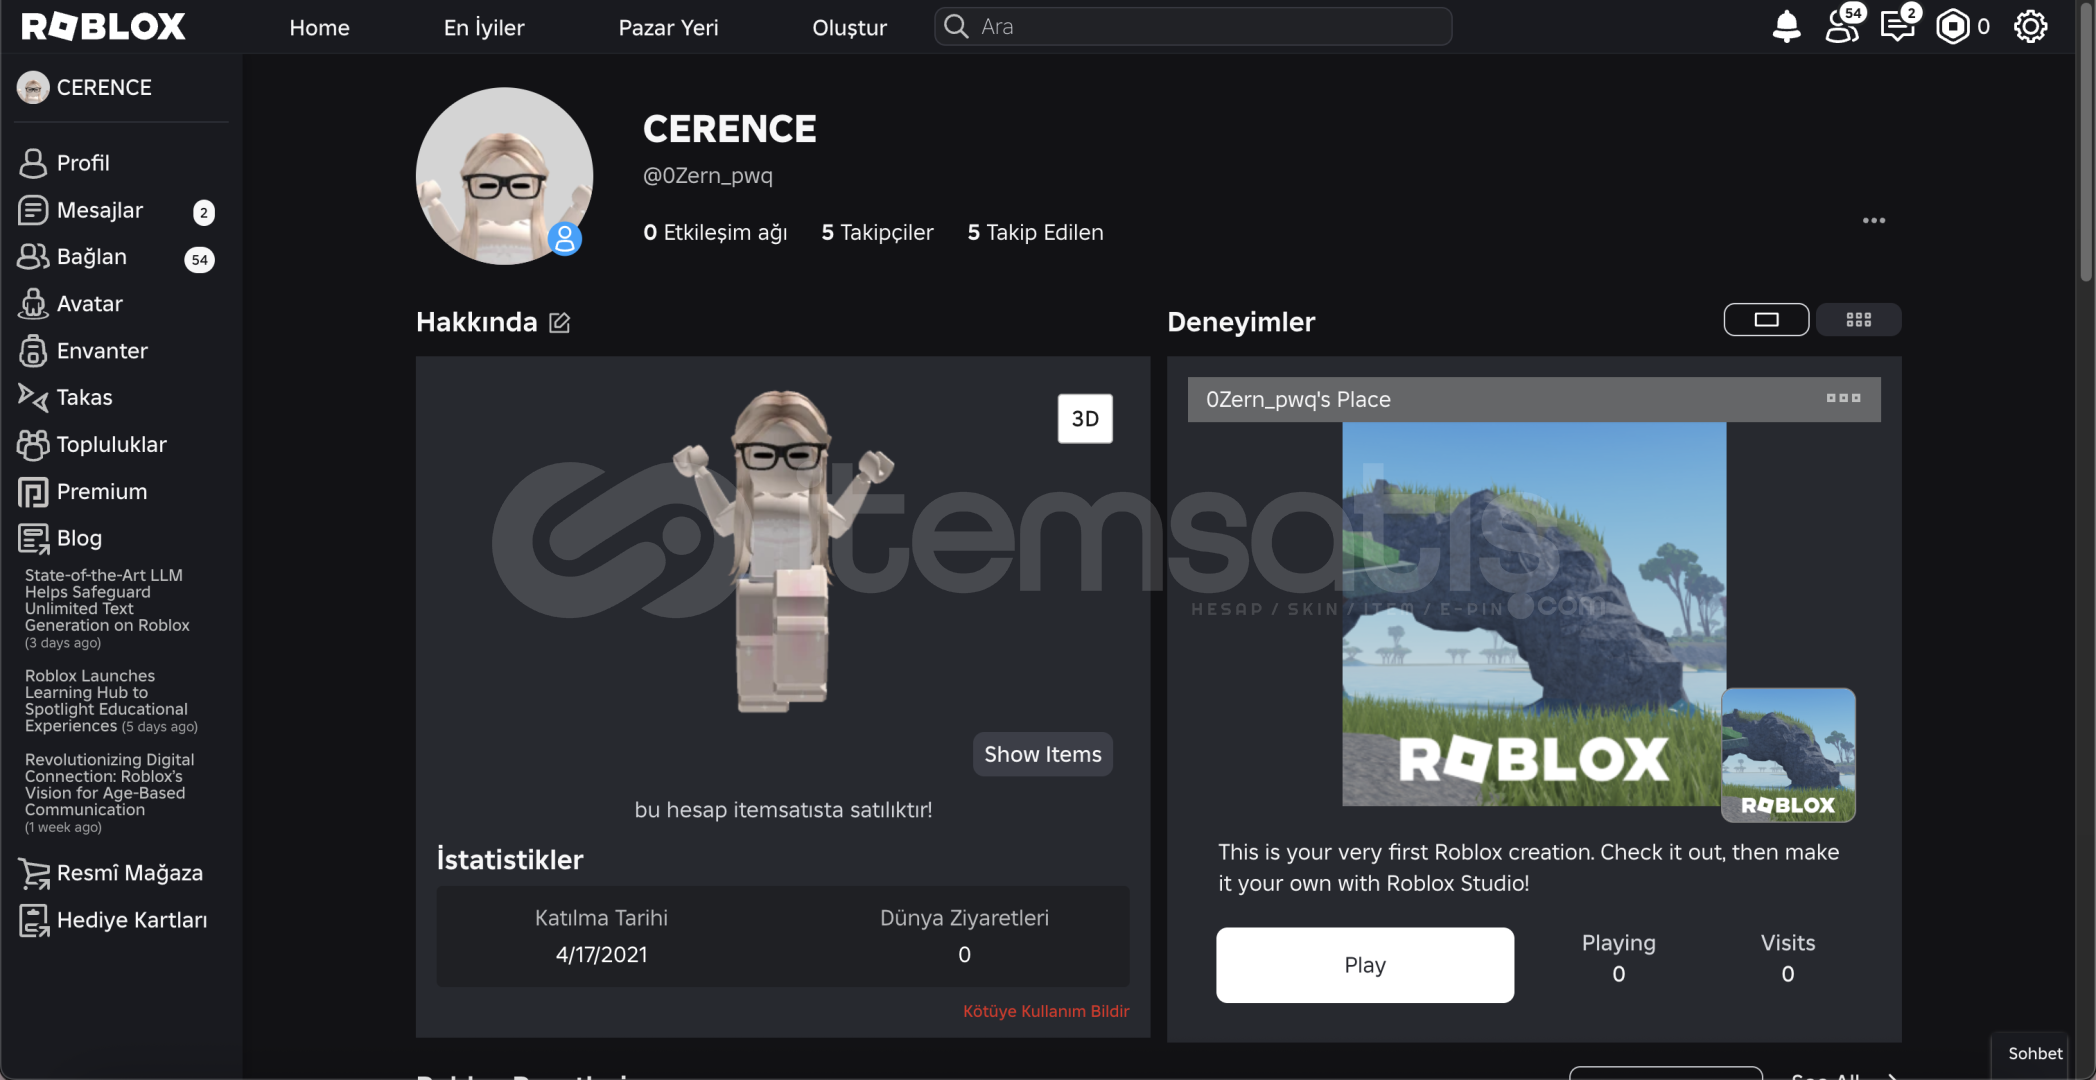Click the Mesajlar sidebar icon
The height and width of the screenshot is (1080, 2096).
(33, 210)
